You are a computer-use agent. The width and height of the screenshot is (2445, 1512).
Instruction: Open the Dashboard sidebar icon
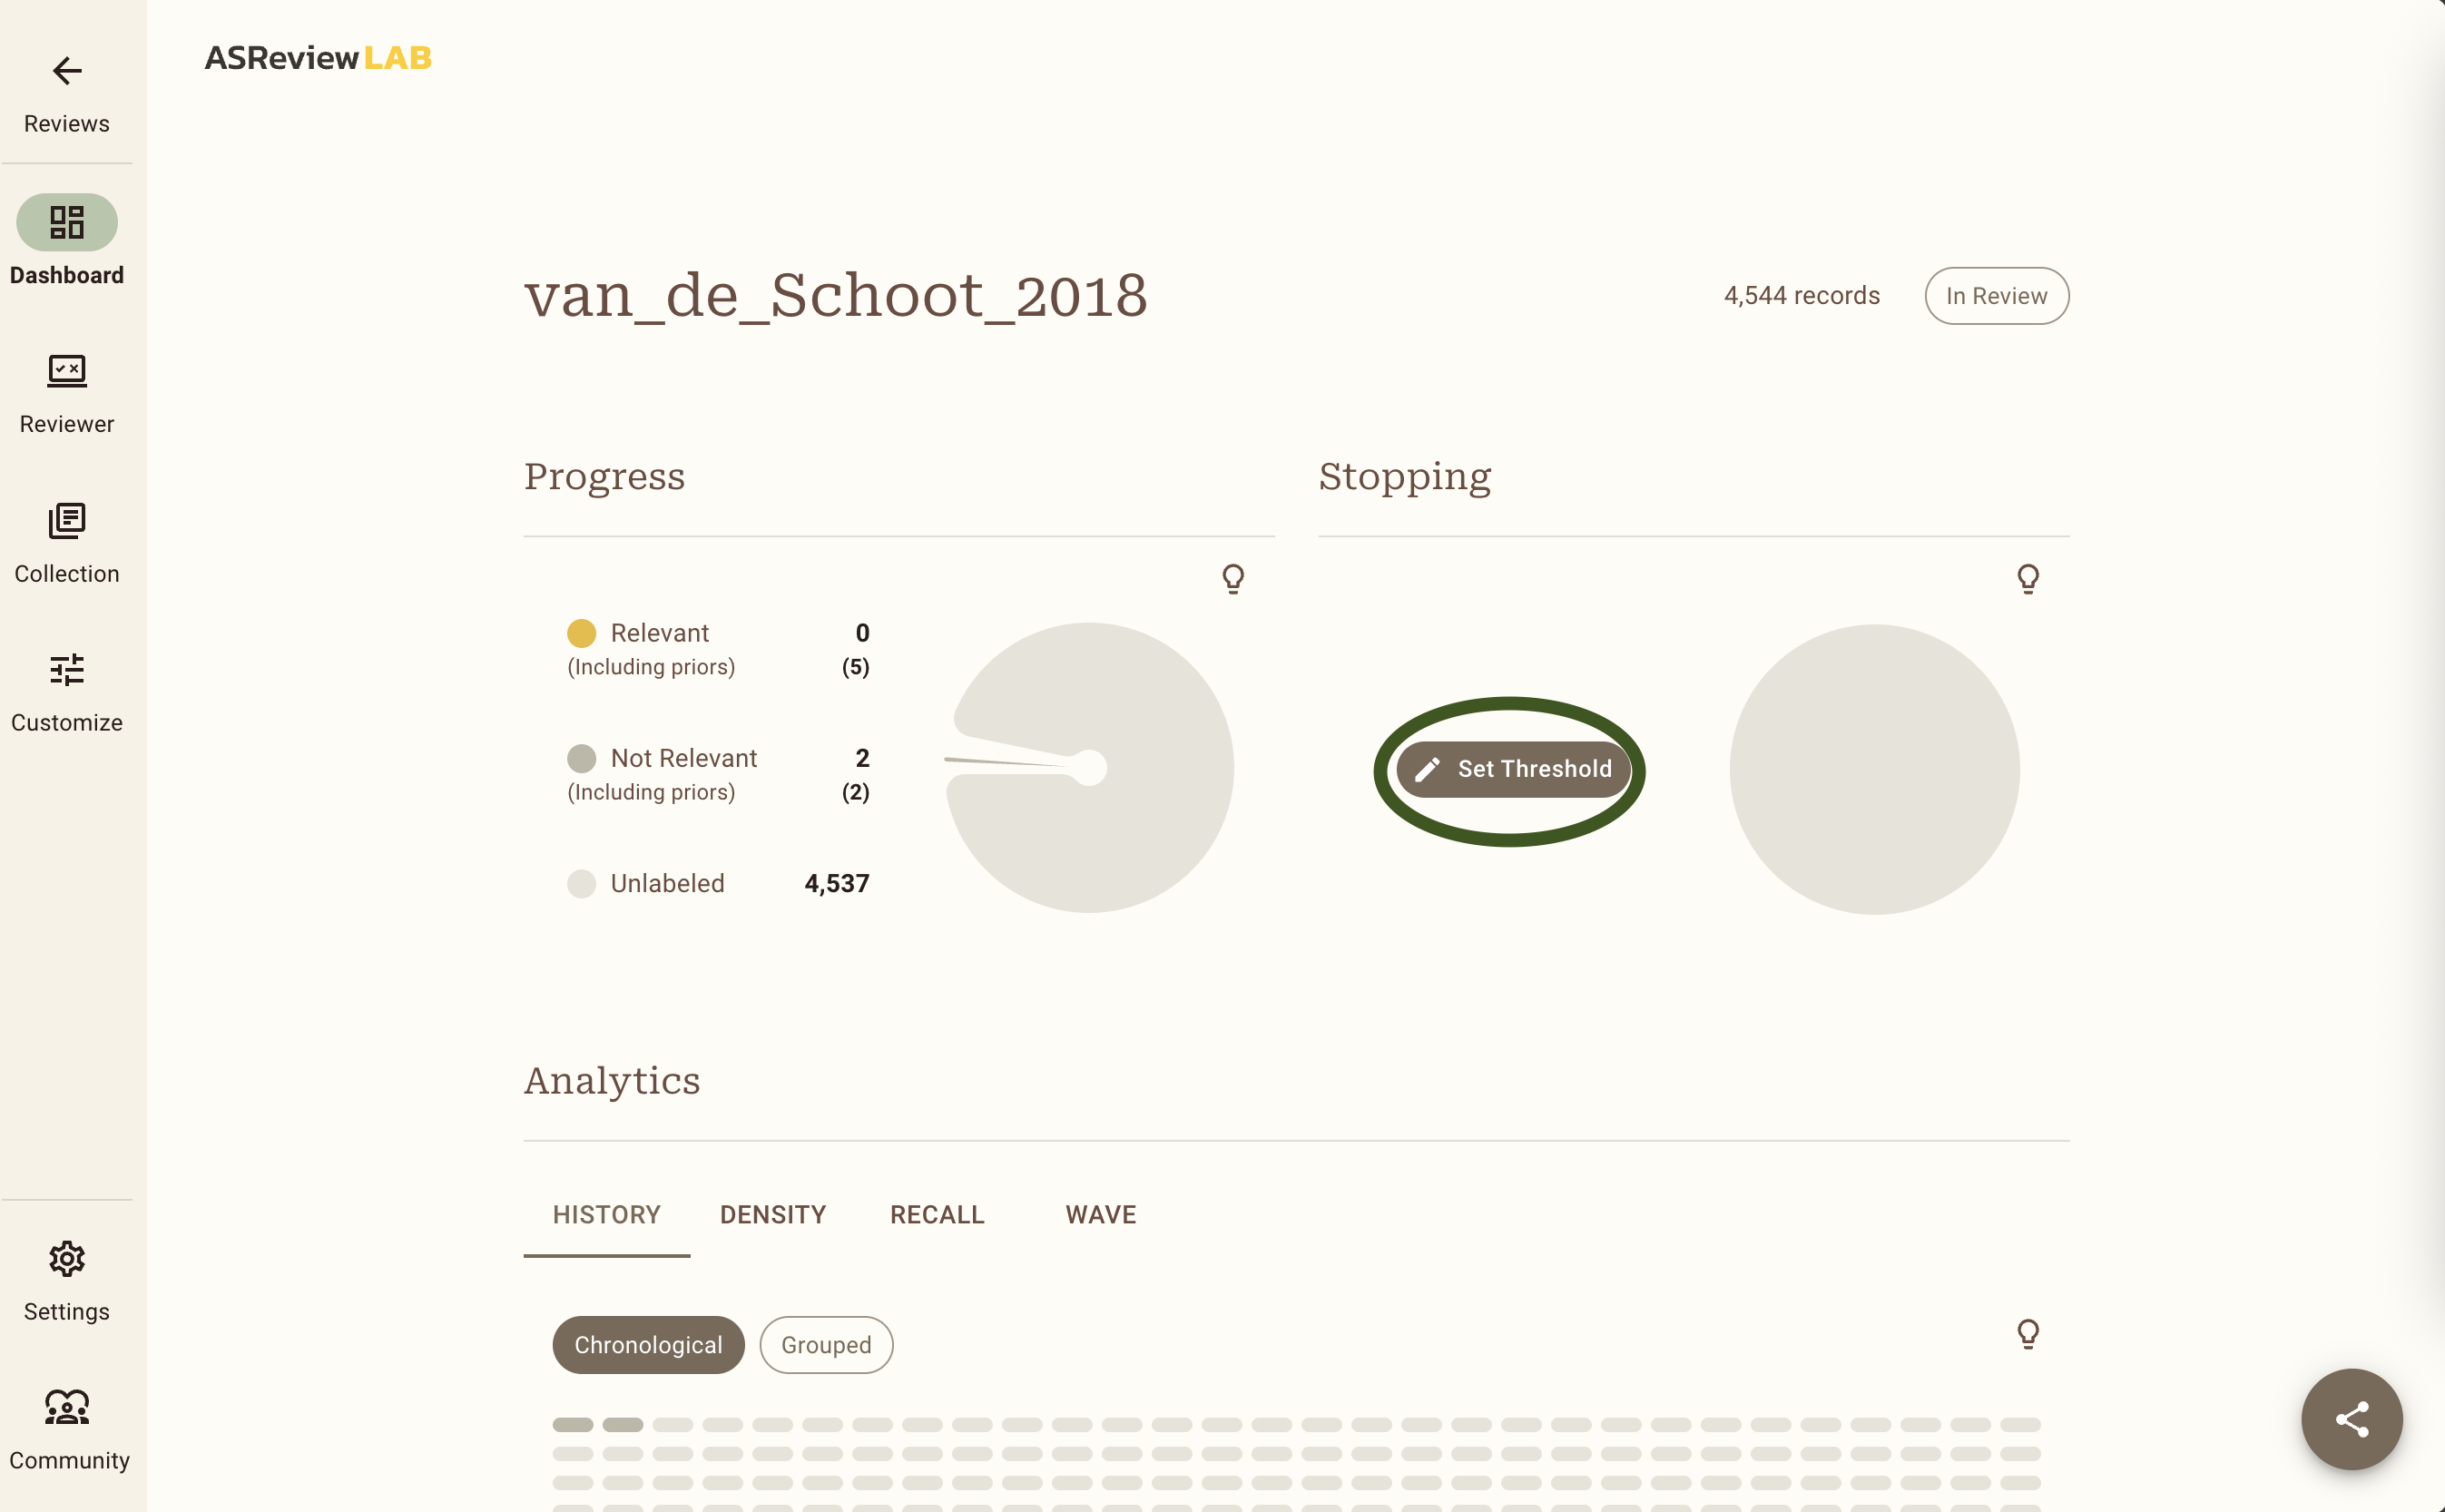click(x=67, y=222)
